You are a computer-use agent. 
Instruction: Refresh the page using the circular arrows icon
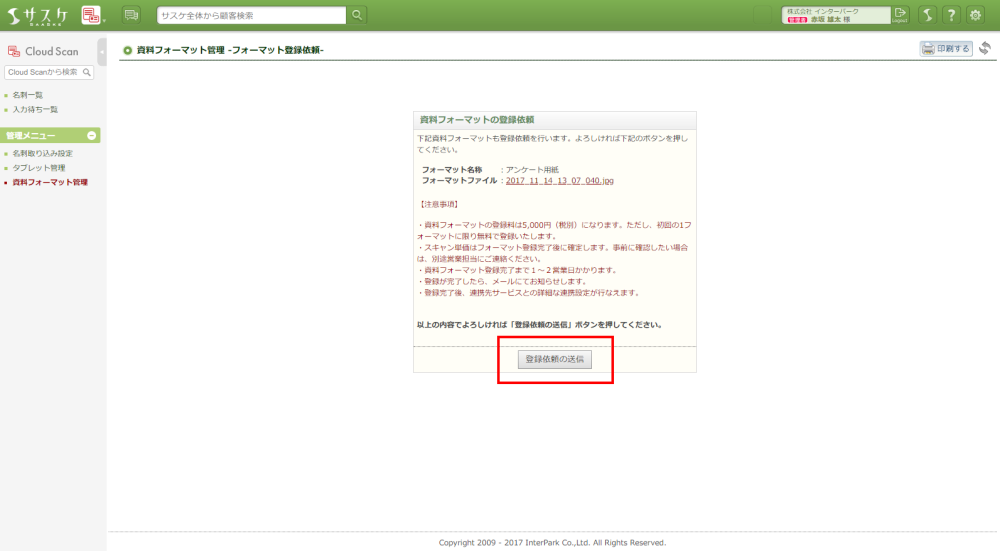tap(985, 49)
